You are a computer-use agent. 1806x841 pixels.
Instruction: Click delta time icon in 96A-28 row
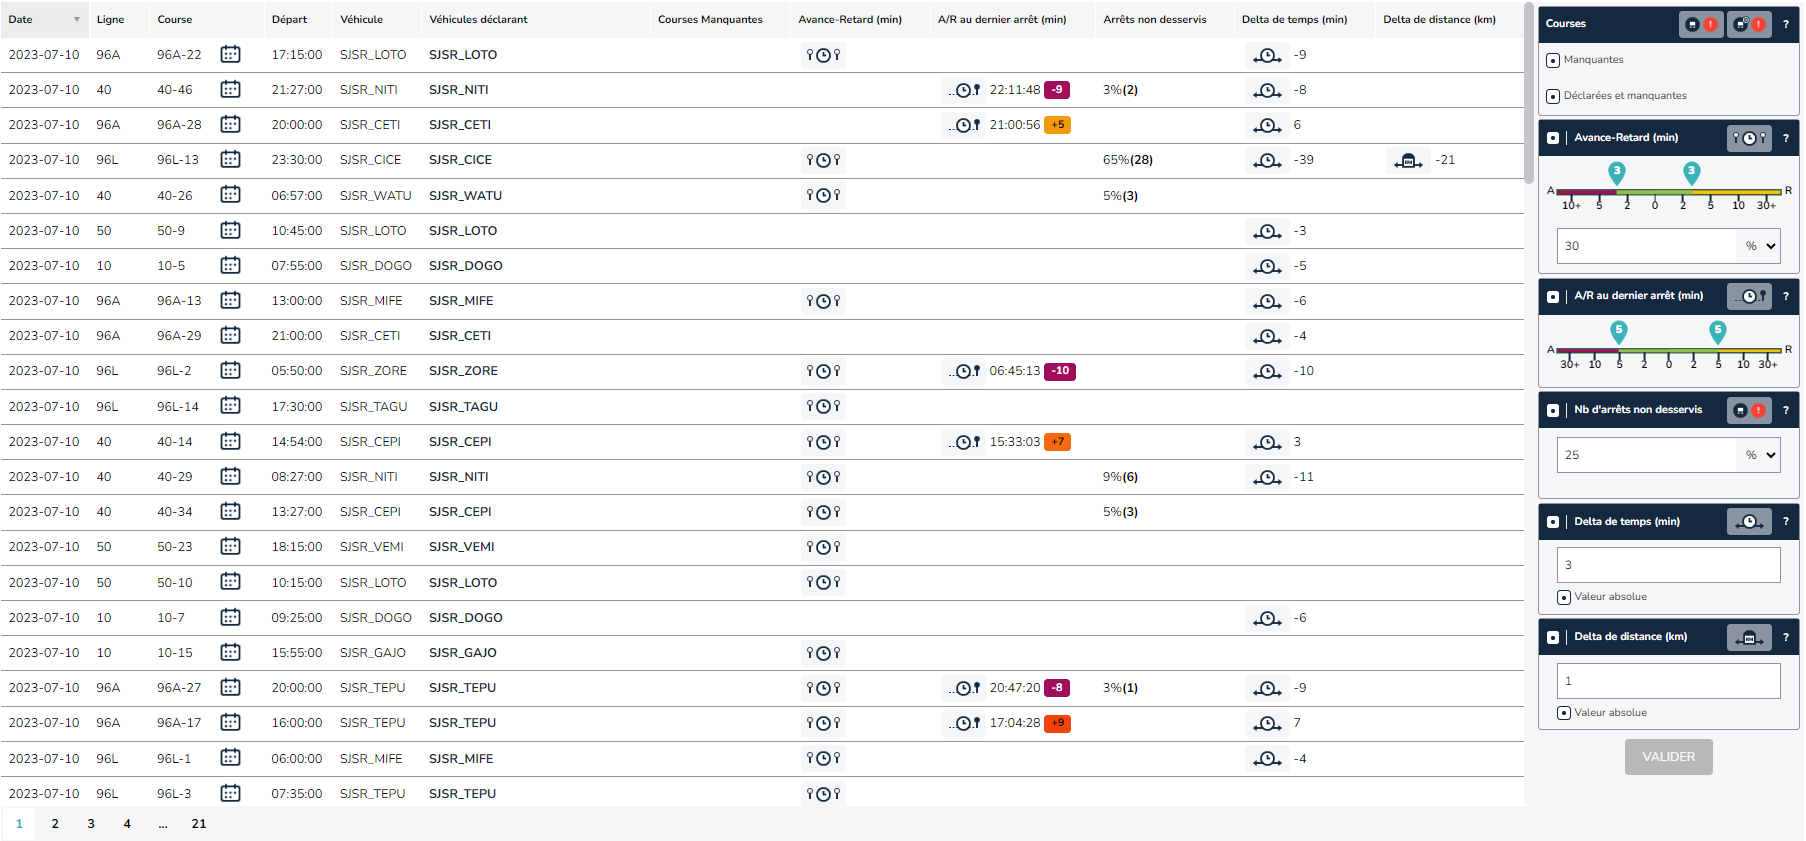1268,125
